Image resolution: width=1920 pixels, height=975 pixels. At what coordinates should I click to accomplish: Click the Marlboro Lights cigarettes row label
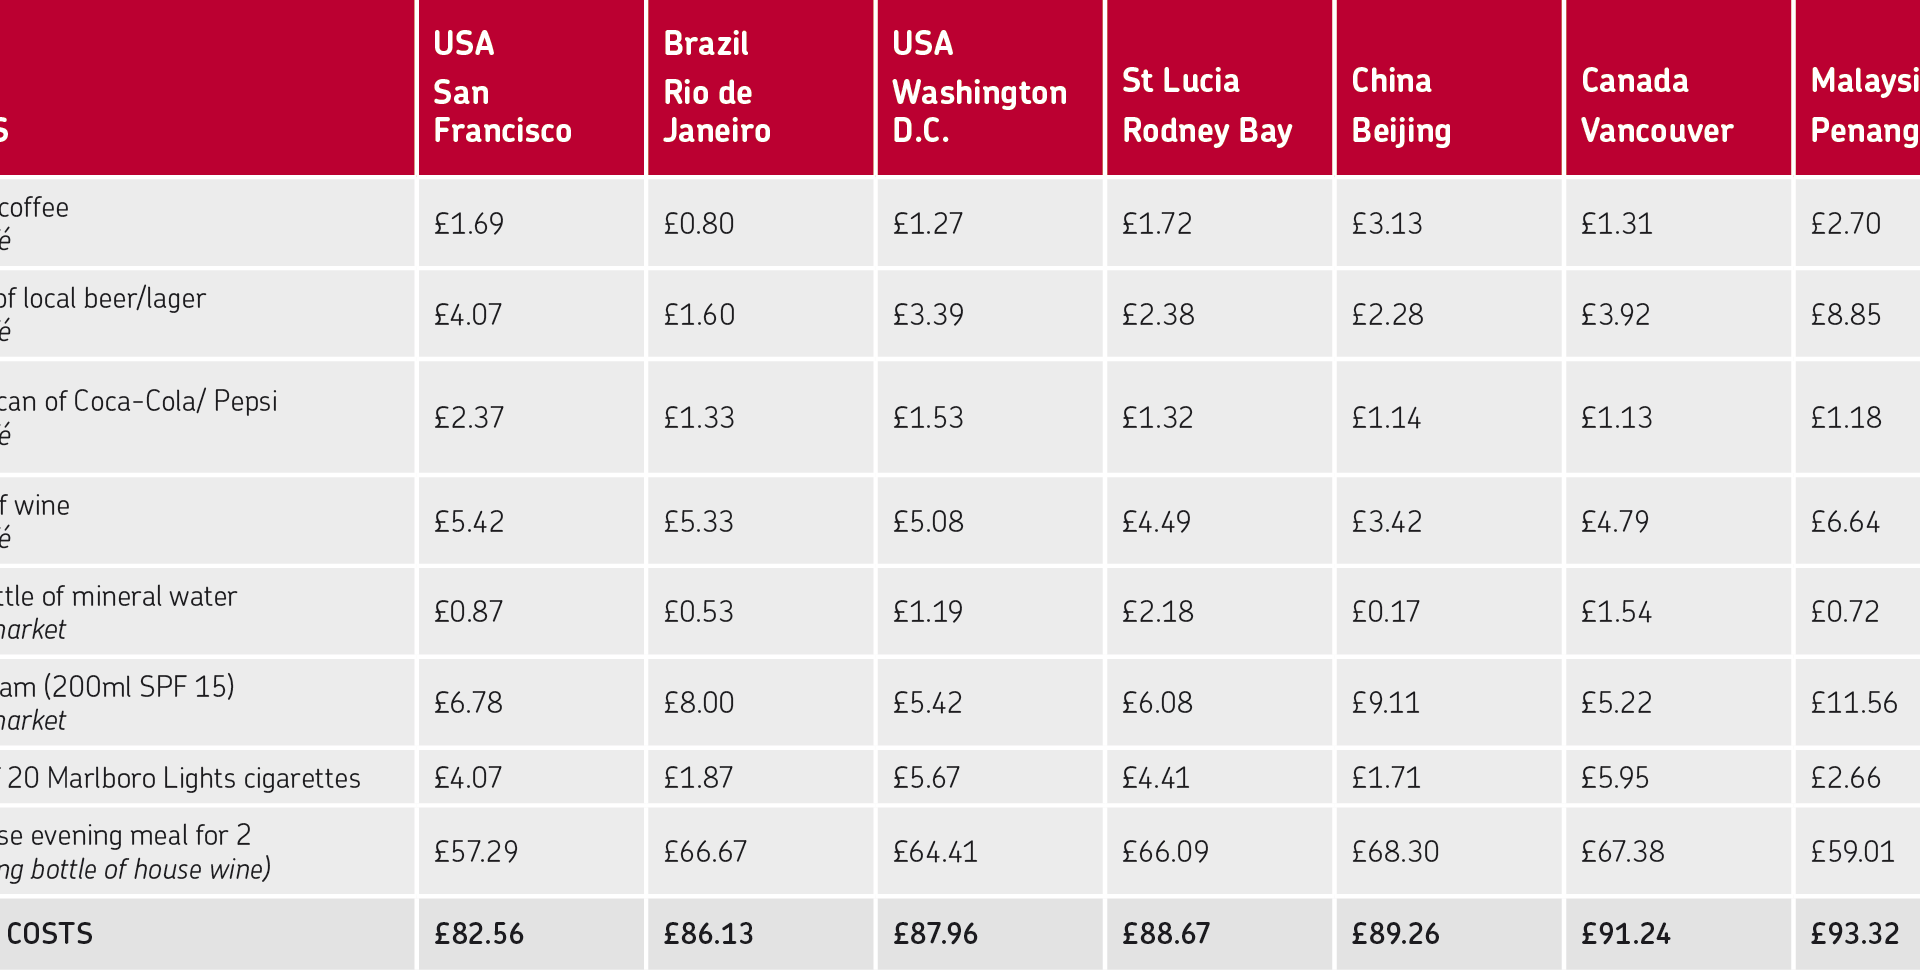pyautogui.click(x=180, y=777)
